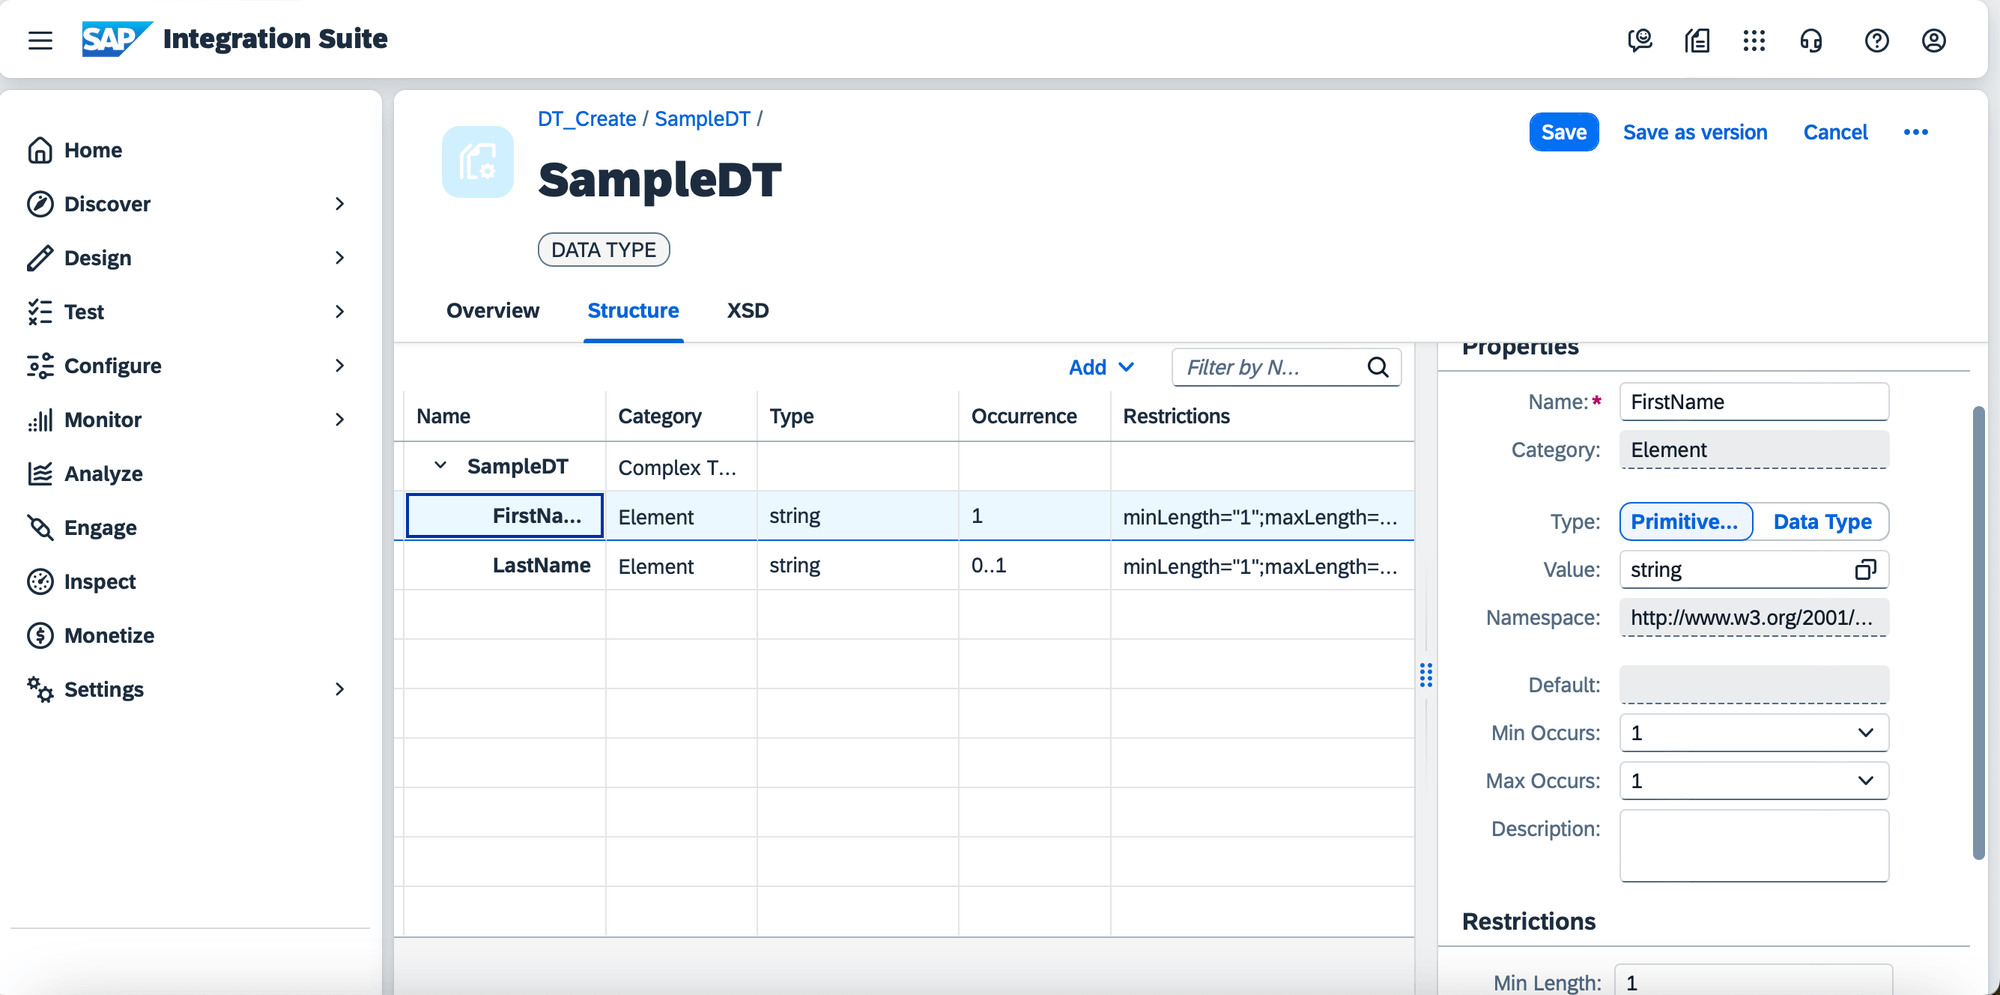Collapse the SampleDT row chevron
Screen dimensions: 2000x995
441,464
